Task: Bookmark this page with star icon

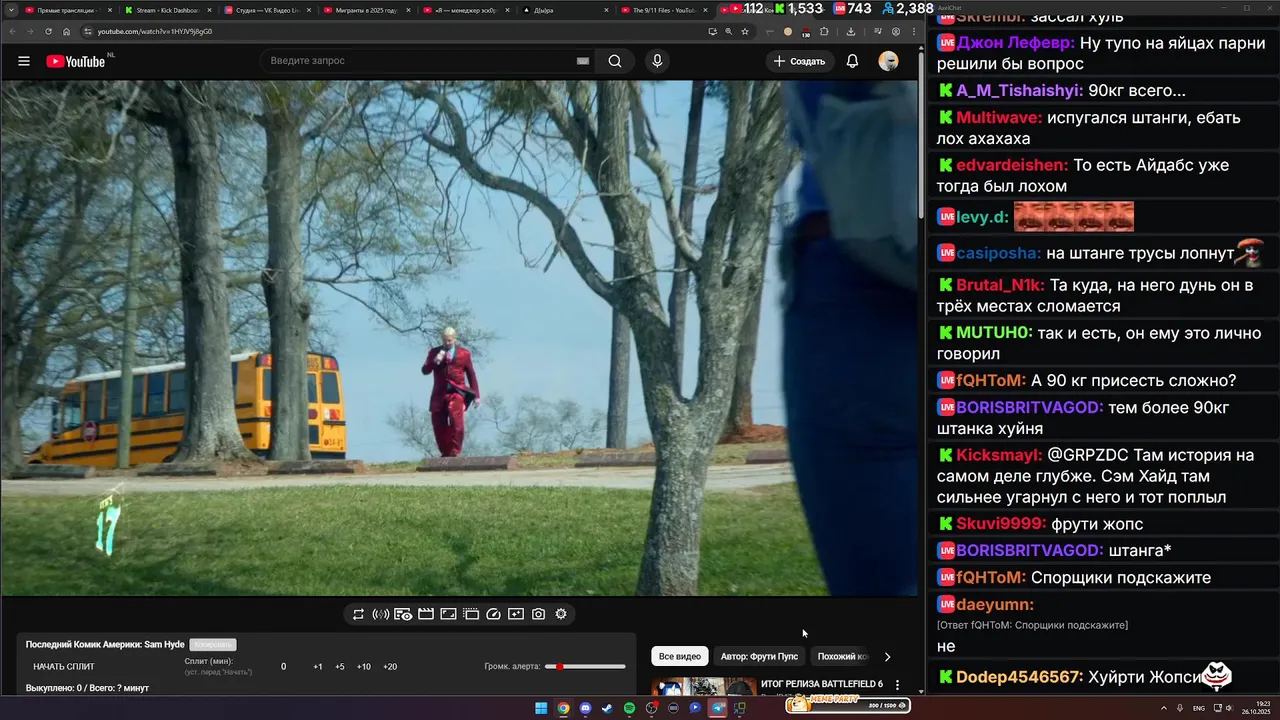Action: coord(745,31)
